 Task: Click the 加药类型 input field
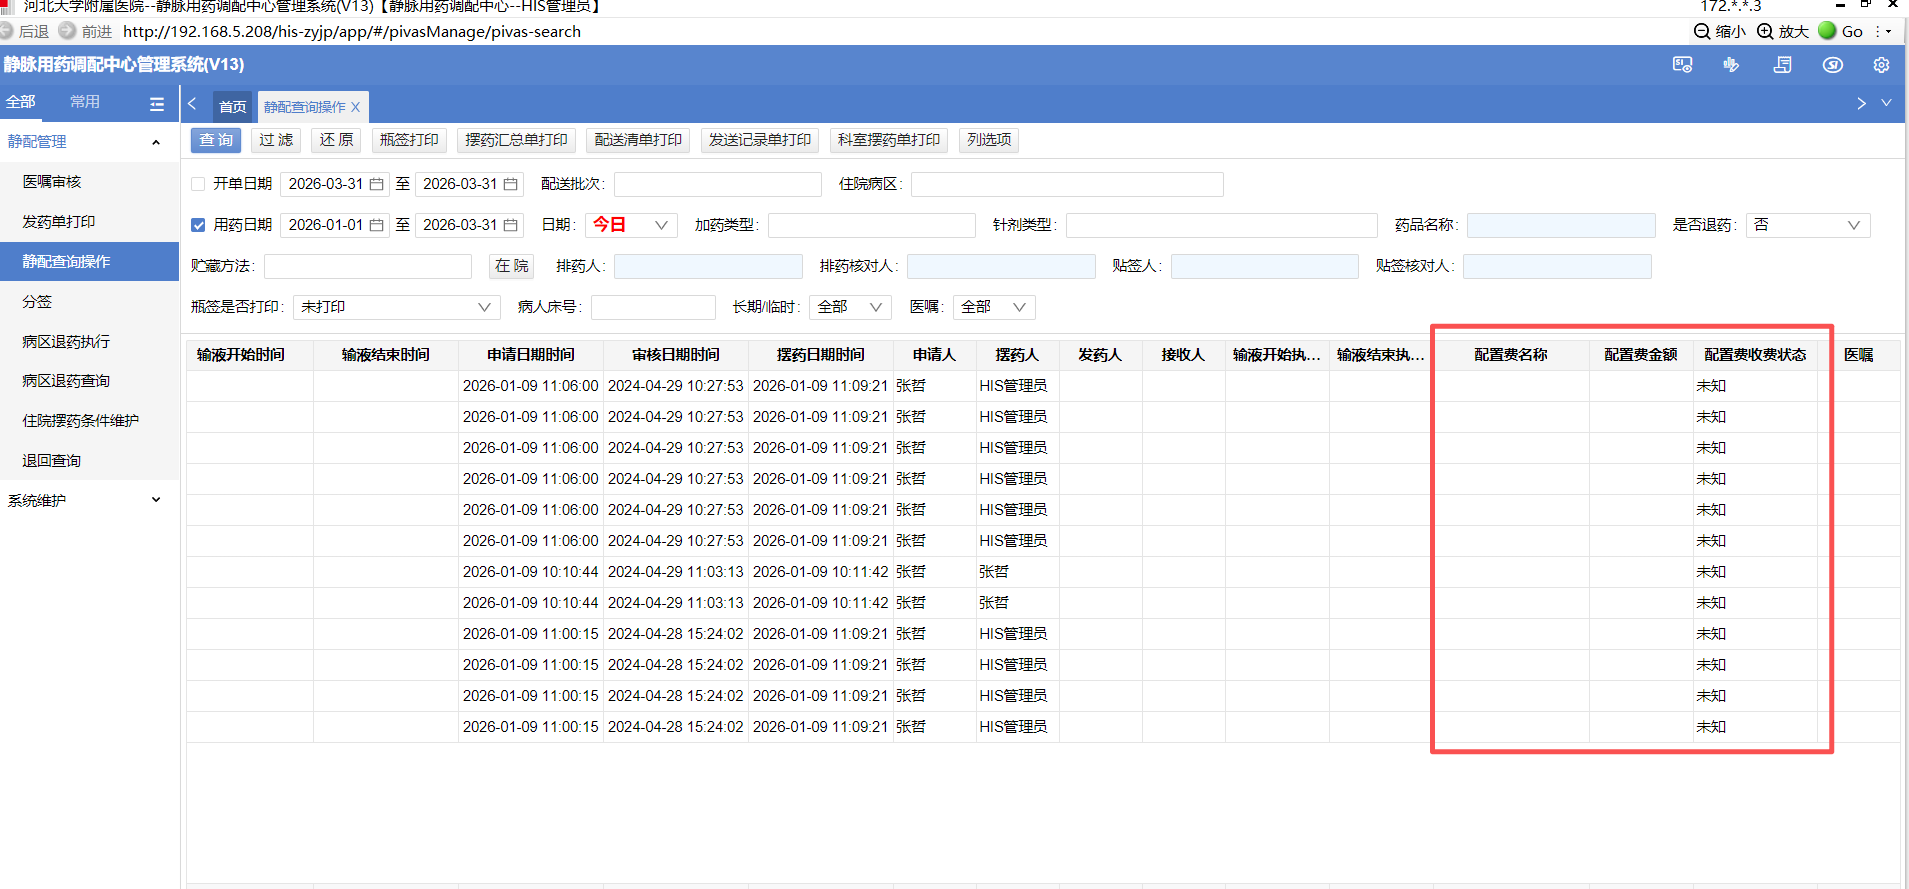coord(872,225)
